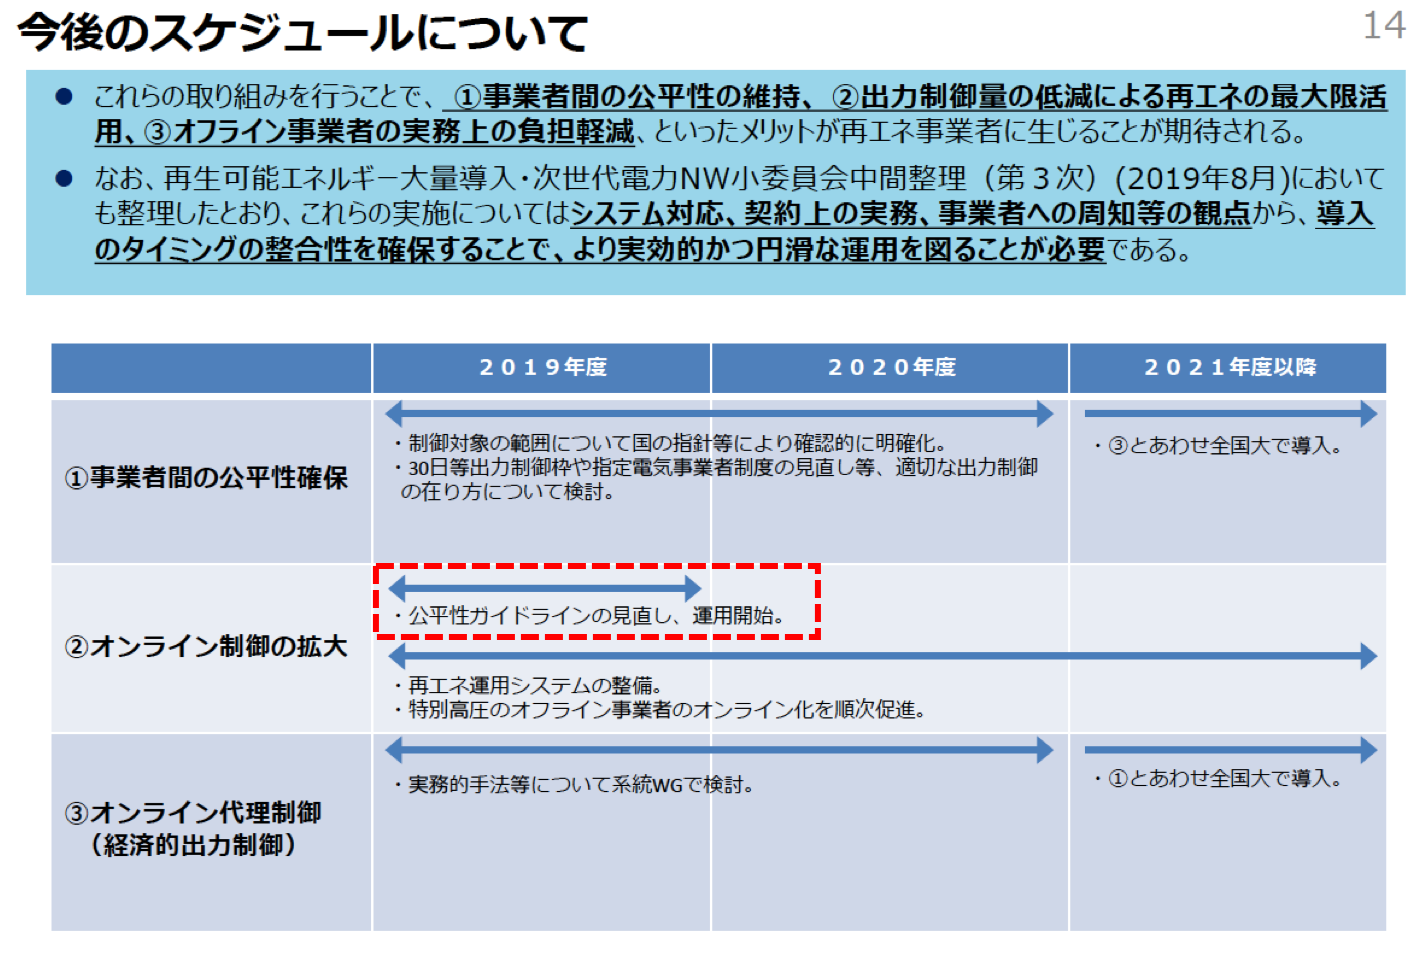Click the timeline arrow above 実務的手法等について

pyautogui.click(x=719, y=750)
